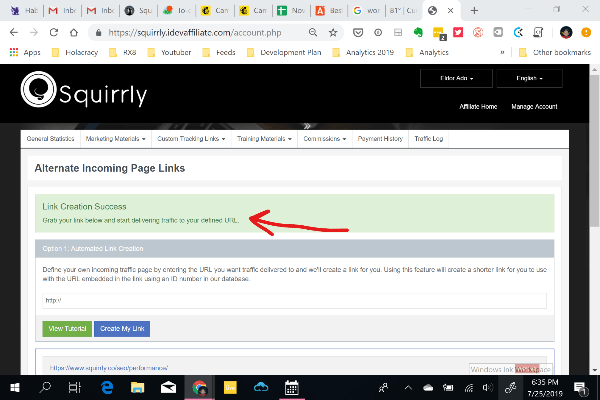Open the browser home page icon
The width and height of the screenshot is (600, 400).
pos(73,33)
